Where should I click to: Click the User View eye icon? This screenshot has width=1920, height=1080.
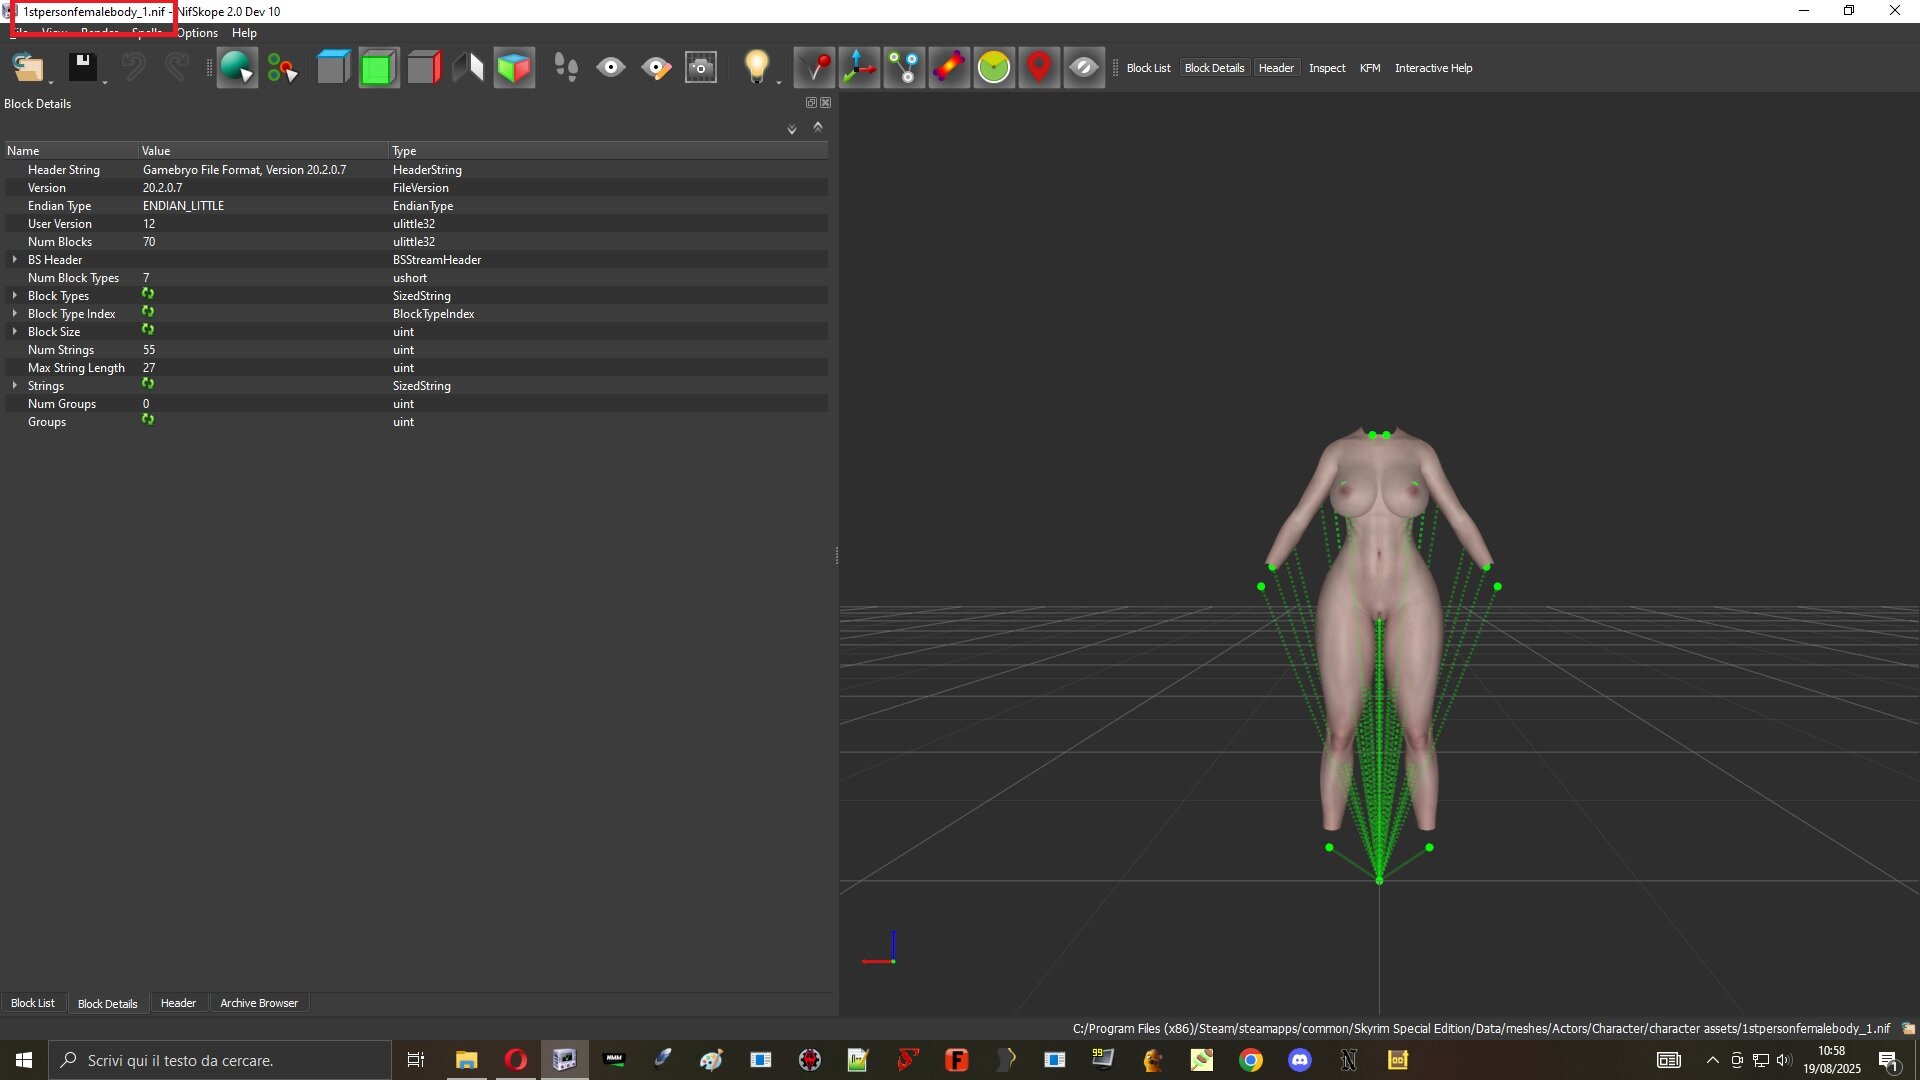coord(611,68)
